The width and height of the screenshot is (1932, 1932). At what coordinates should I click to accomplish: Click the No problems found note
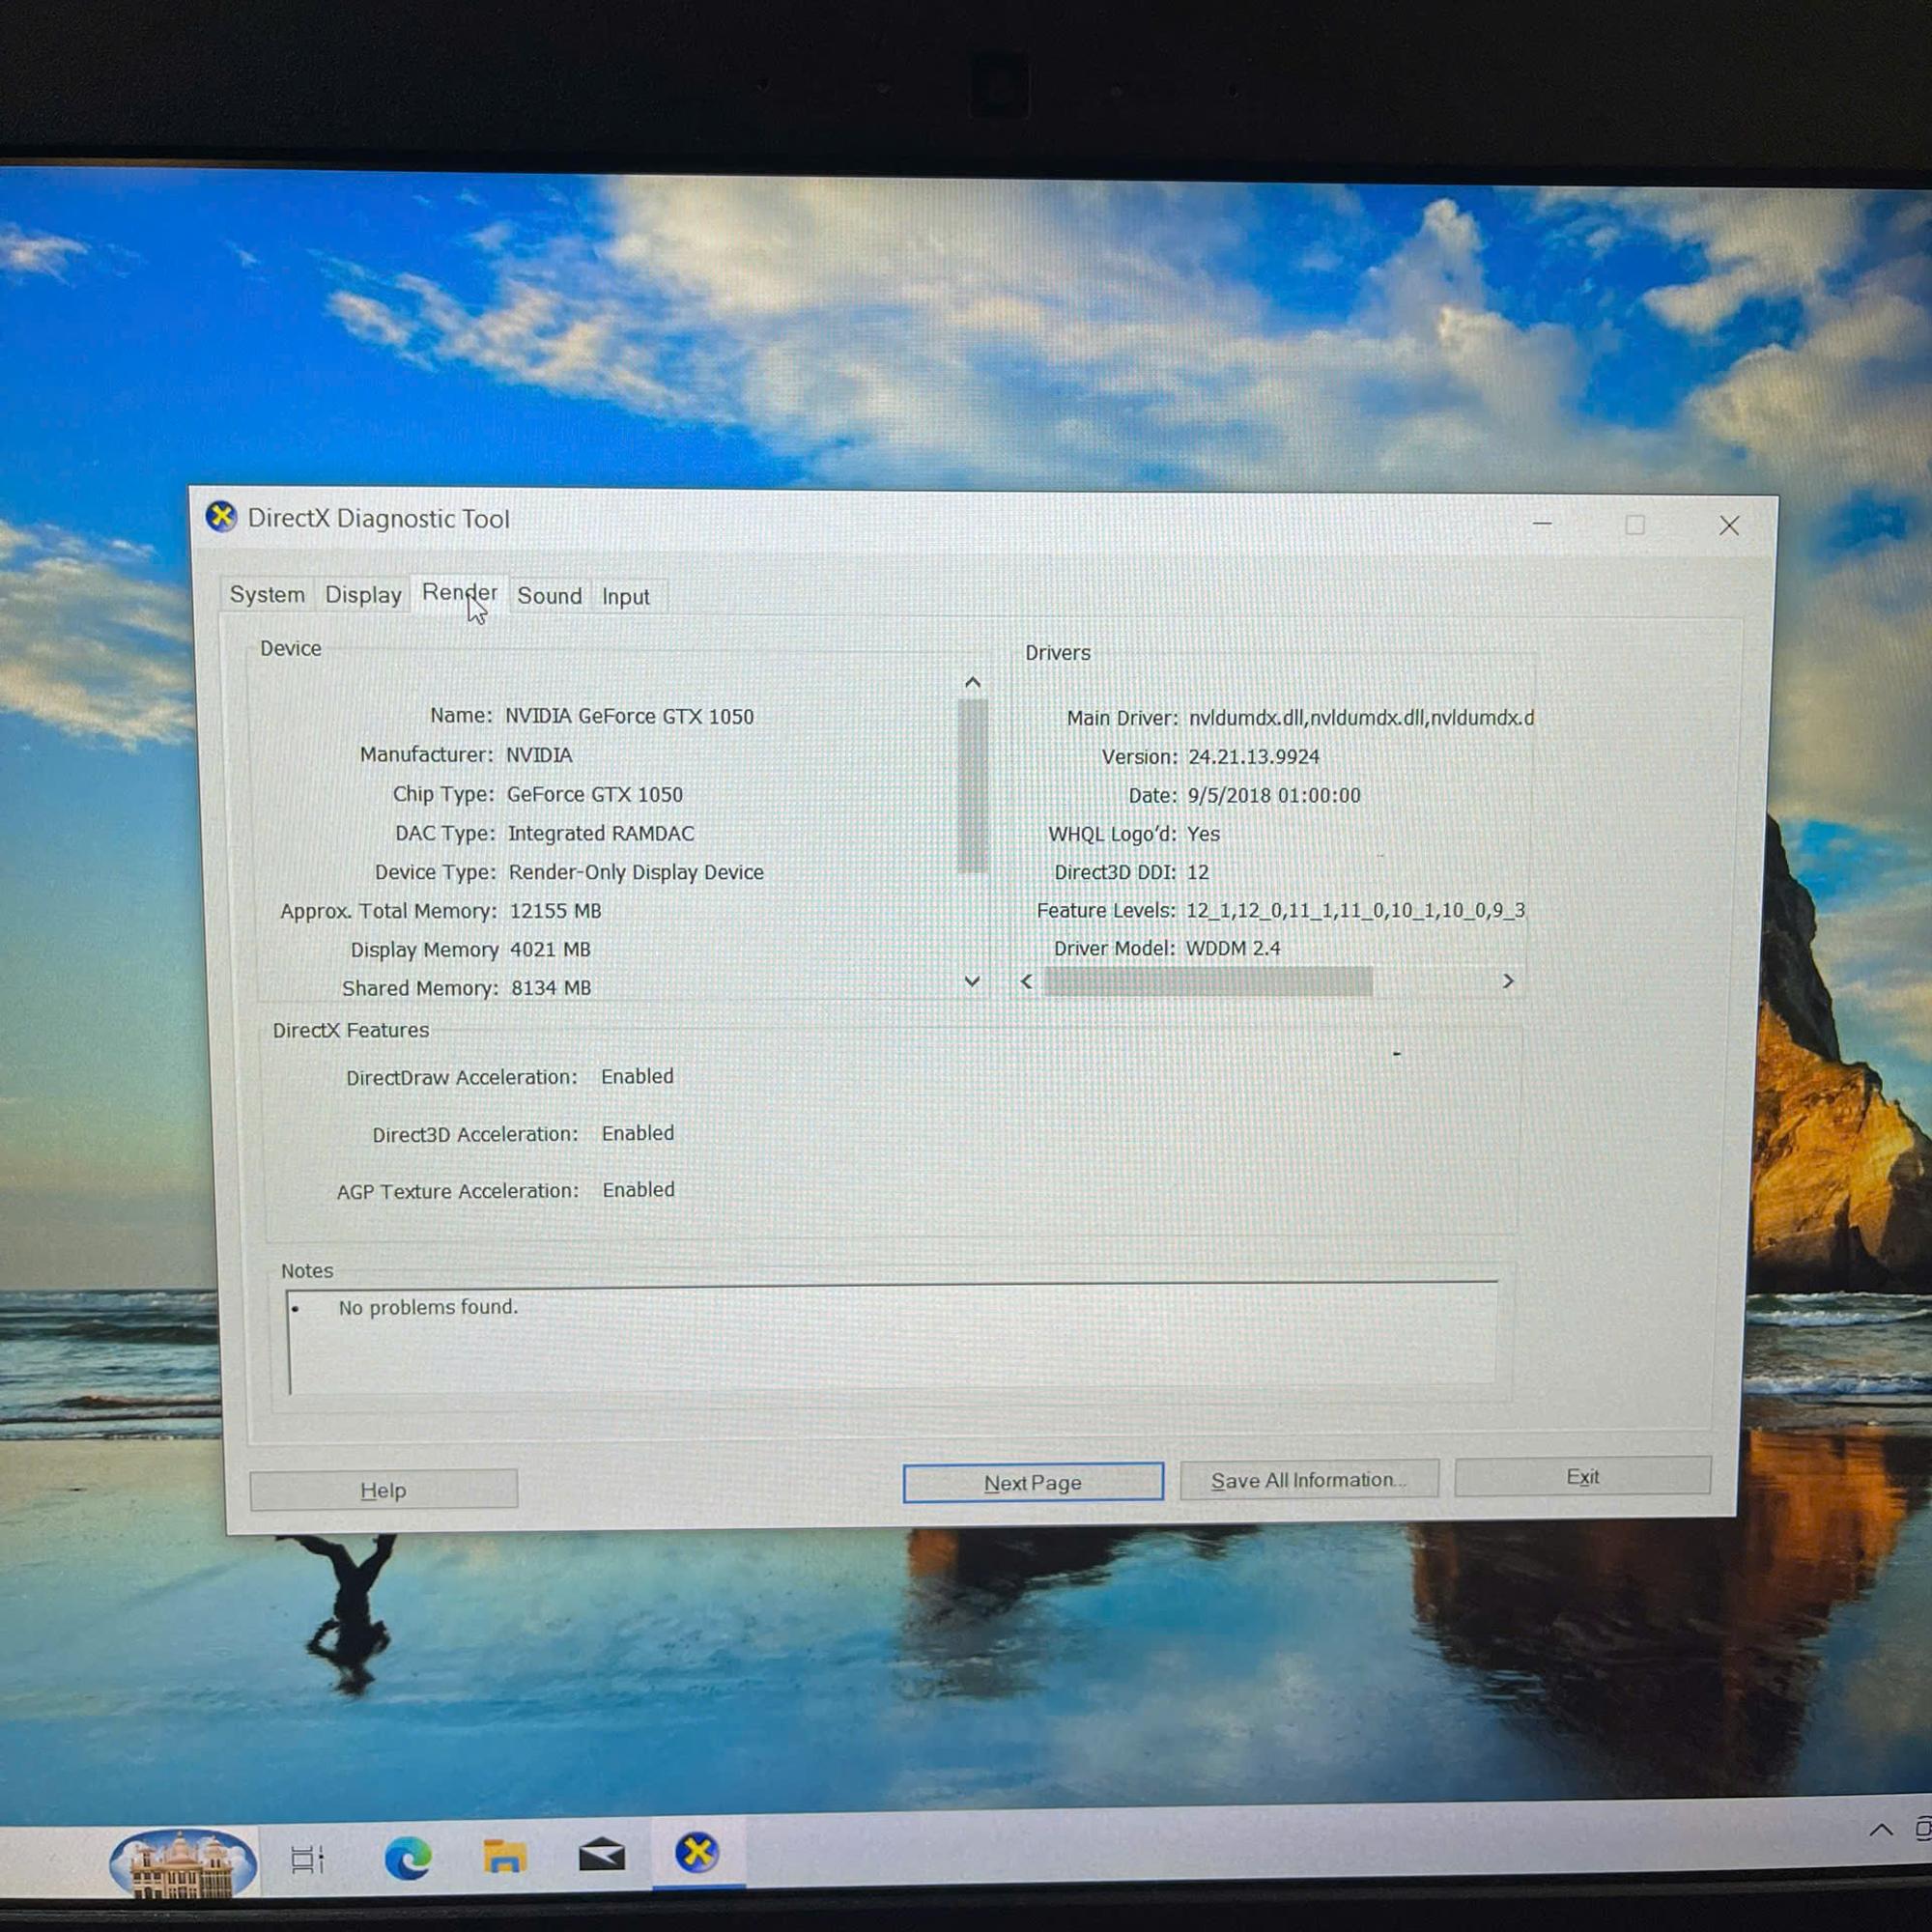pos(428,1307)
